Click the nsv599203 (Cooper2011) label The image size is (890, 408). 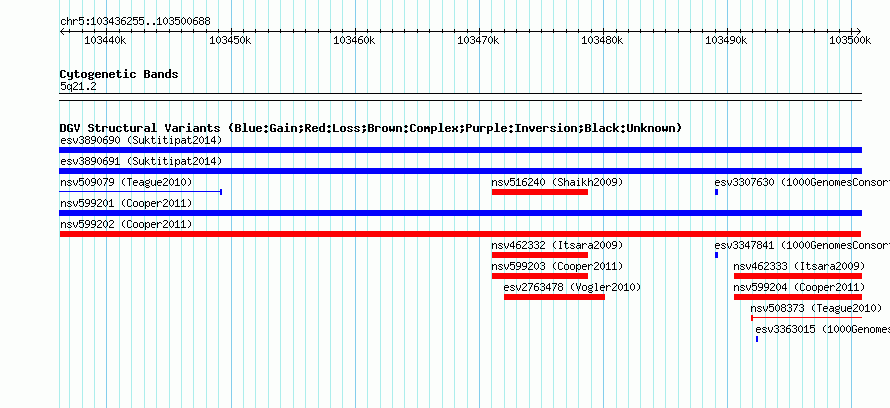[x=557, y=266]
